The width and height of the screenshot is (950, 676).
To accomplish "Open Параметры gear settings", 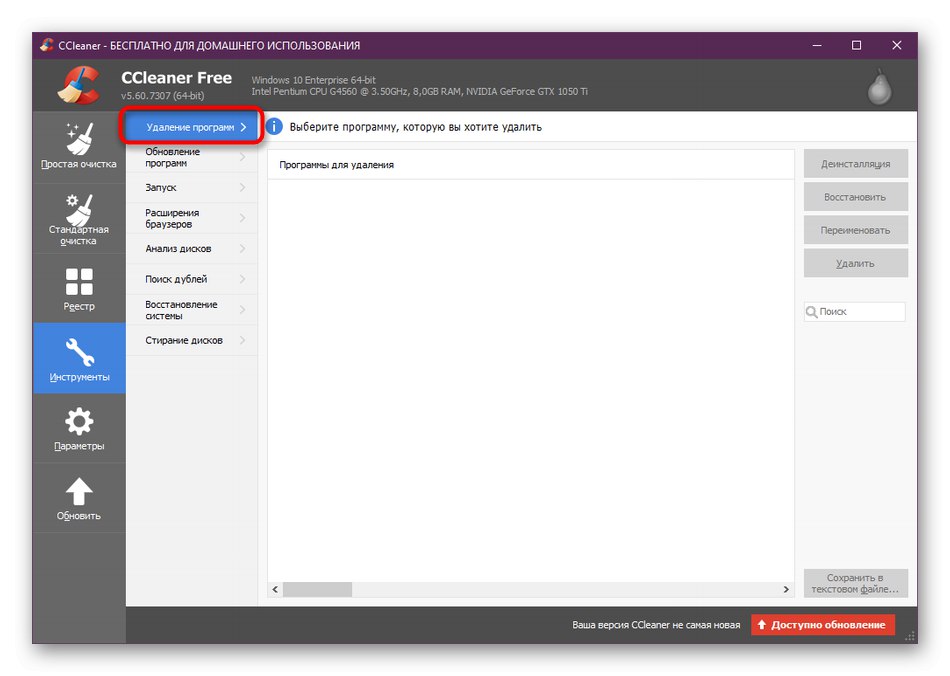I will tap(79, 429).
